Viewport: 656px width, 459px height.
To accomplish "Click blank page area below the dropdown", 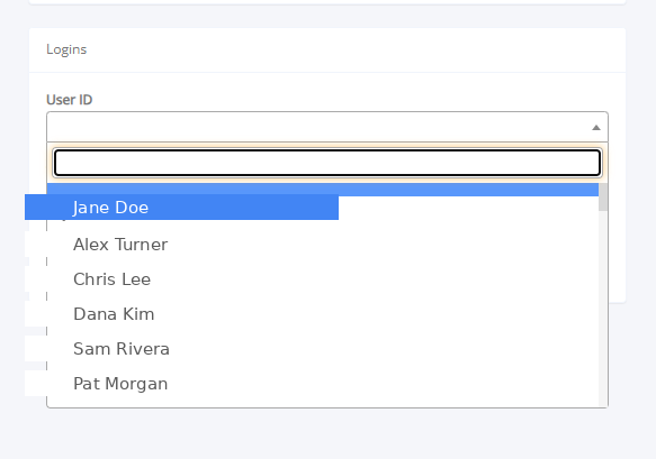I will coord(328,433).
